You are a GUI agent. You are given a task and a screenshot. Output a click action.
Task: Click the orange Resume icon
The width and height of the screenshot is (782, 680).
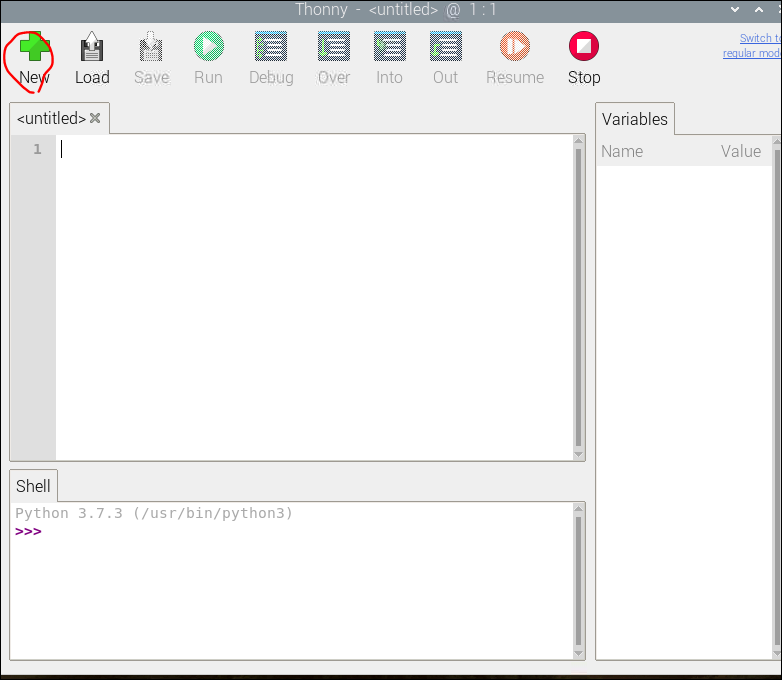coord(515,46)
